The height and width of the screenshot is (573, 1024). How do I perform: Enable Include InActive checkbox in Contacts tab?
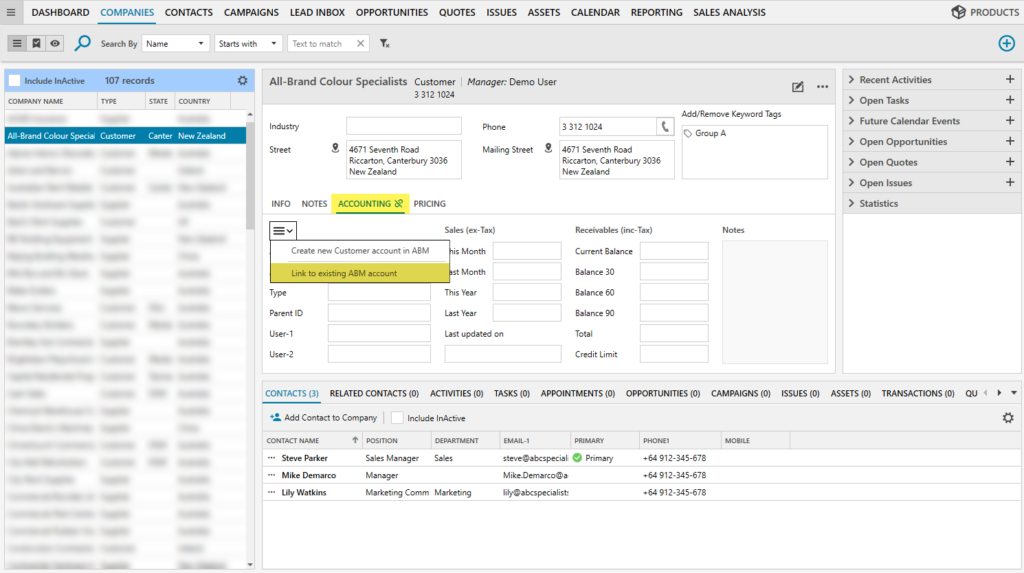pyautogui.click(x=397, y=418)
